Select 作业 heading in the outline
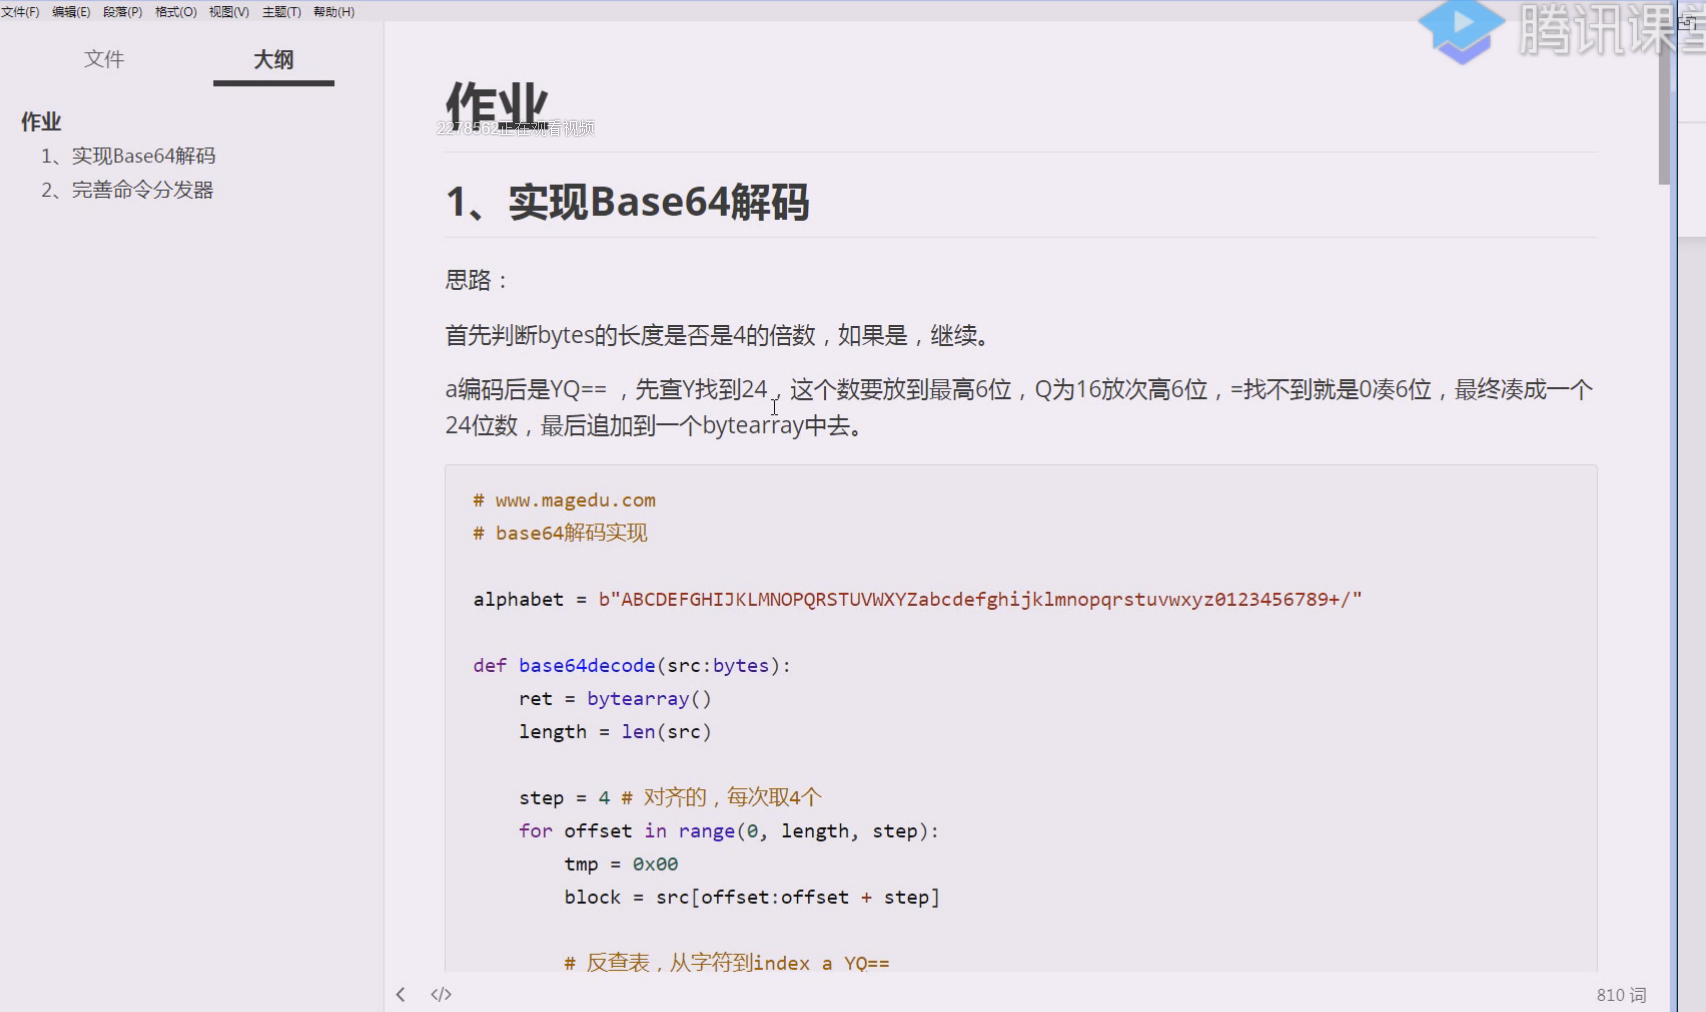Screen dimensions: 1706x1012 point(41,122)
